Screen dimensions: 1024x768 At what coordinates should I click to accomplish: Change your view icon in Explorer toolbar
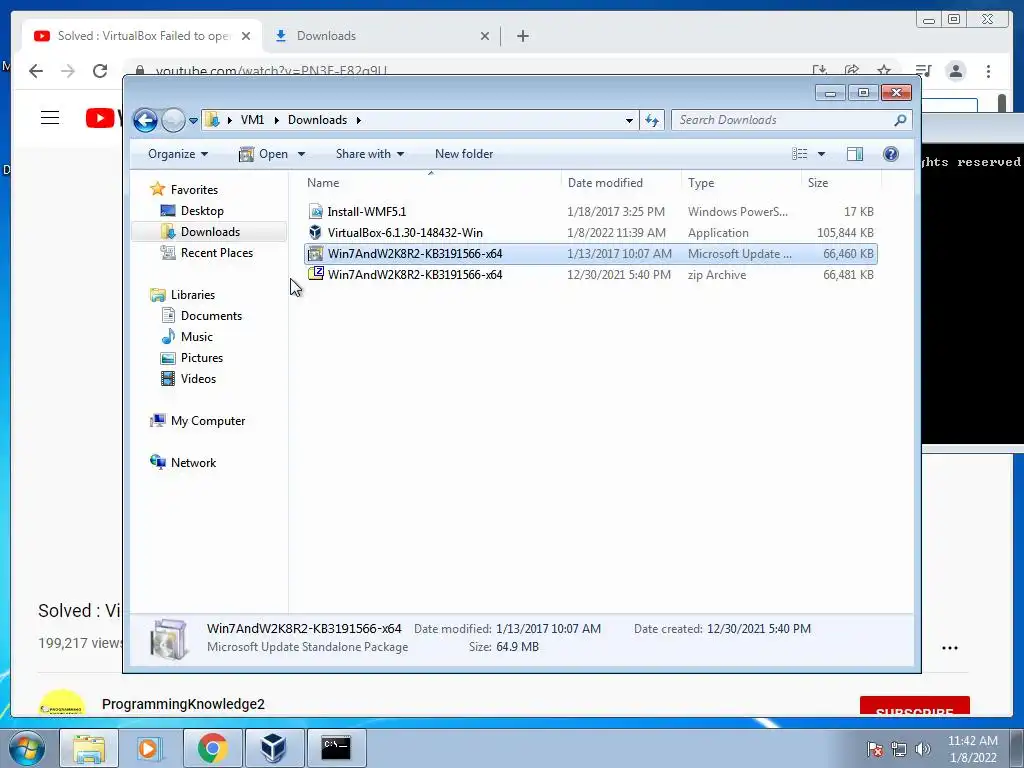coord(799,154)
